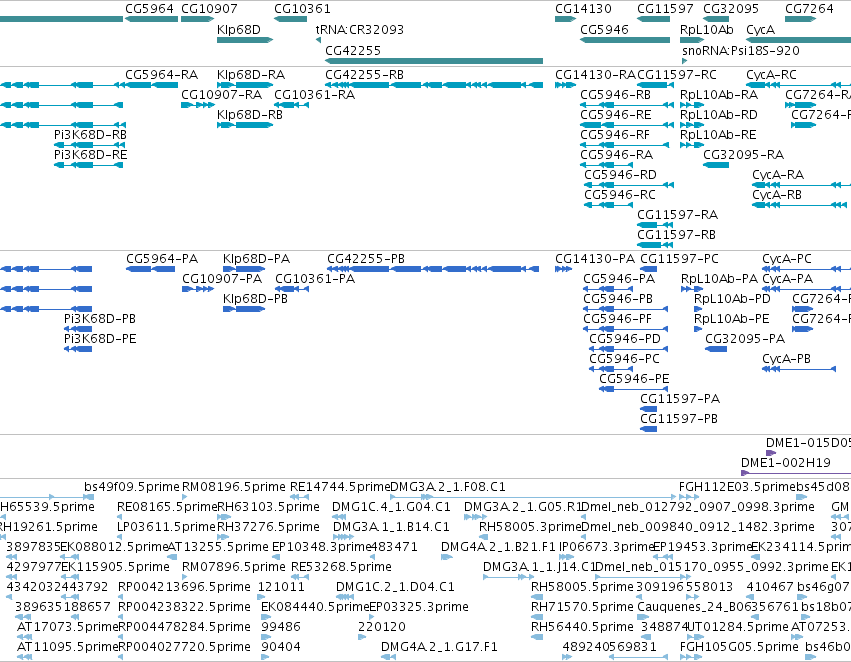Screen dimensions: 851x662
Task: Click the Pi3K68D-PE protein label
Action: pos(100,339)
